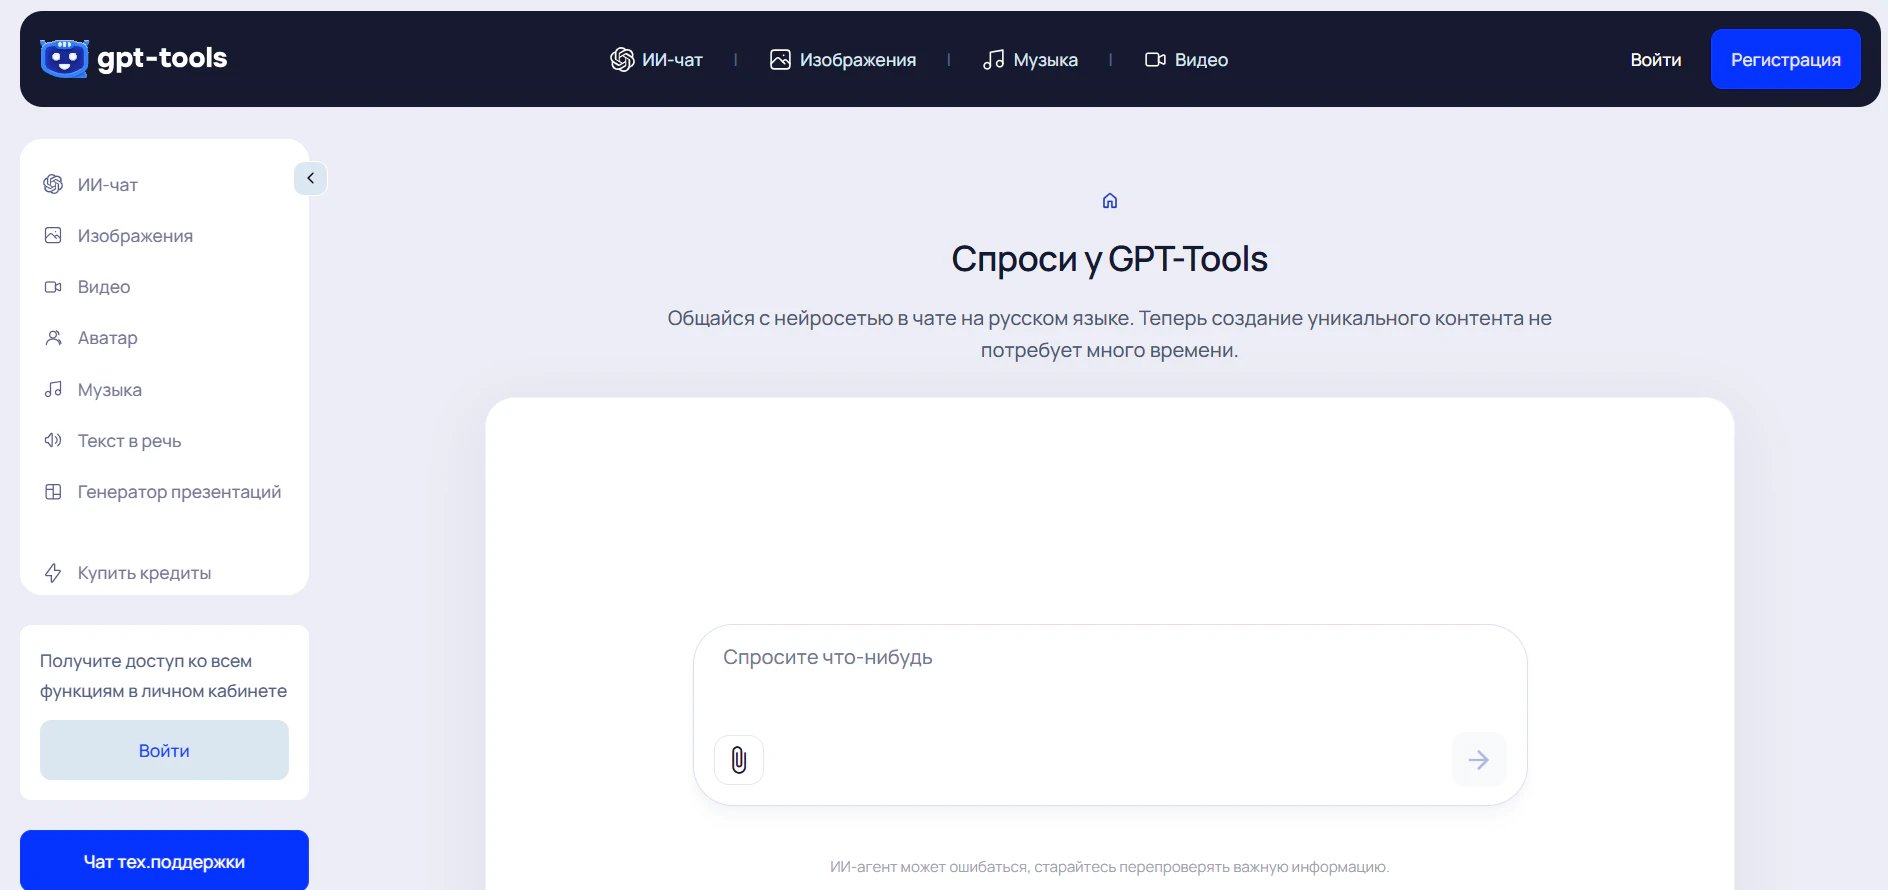Collapse the sidebar with the chevron button
Image resolution: width=1888 pixels, height=890 pixels.
coord(311,178)
